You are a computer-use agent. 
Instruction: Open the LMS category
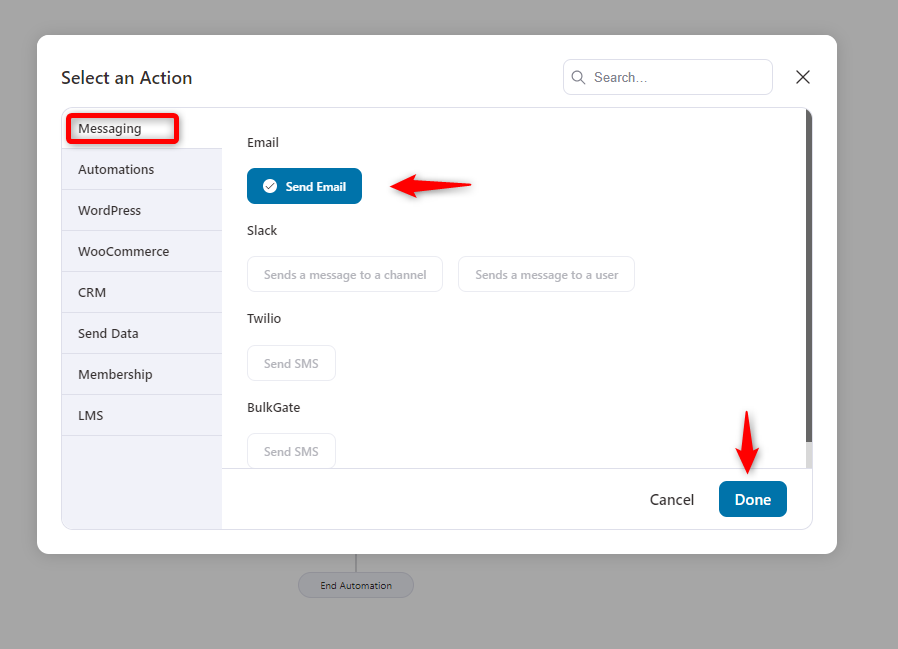[x=142, y=415]
